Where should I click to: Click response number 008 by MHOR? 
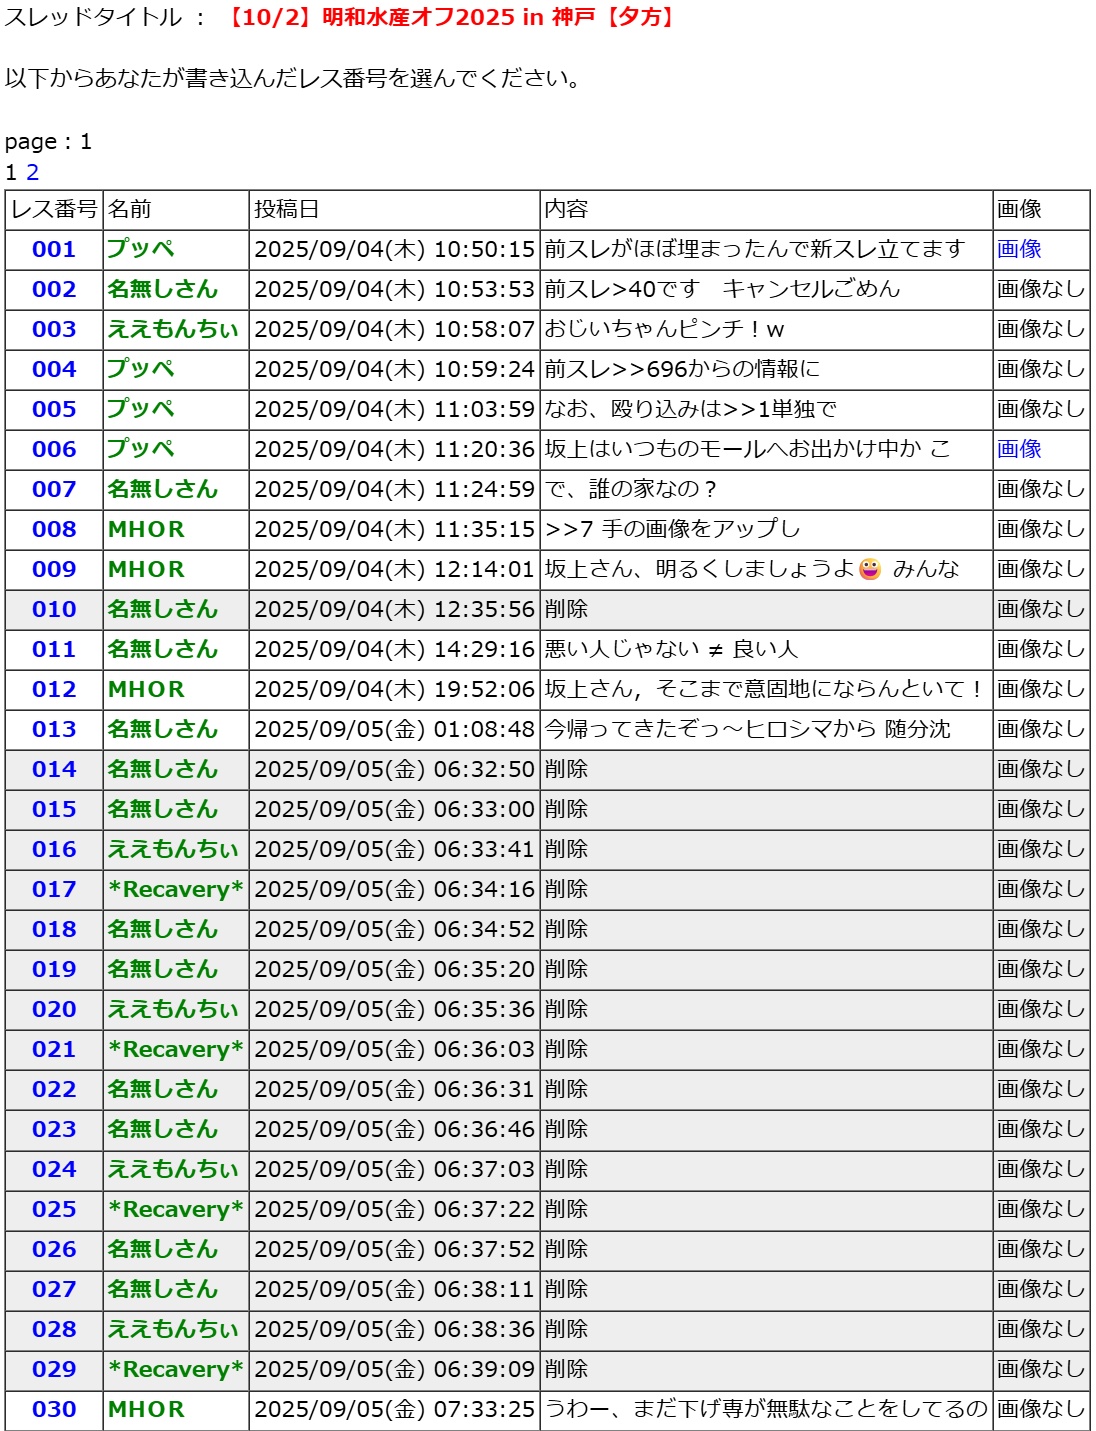click(x=54, y=530)
